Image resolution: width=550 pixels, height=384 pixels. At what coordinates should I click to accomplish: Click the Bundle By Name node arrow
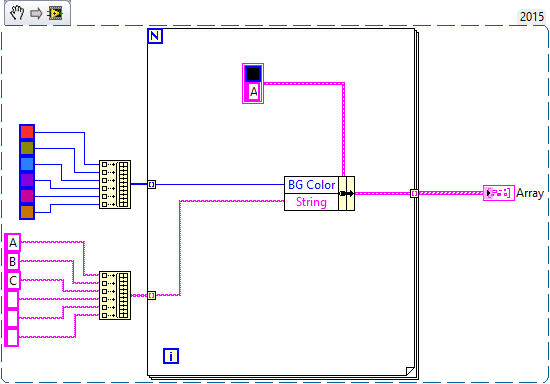[x=347, y=193]
